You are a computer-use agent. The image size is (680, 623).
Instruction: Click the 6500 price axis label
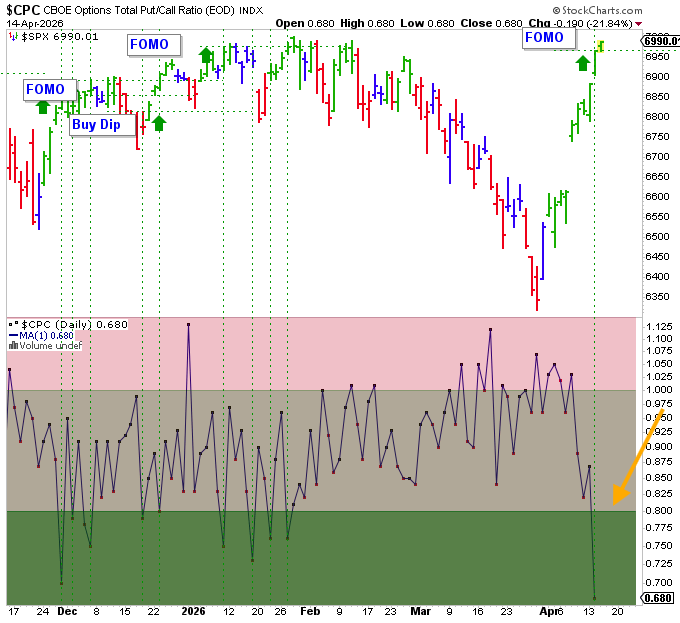(x=657, y=237)
